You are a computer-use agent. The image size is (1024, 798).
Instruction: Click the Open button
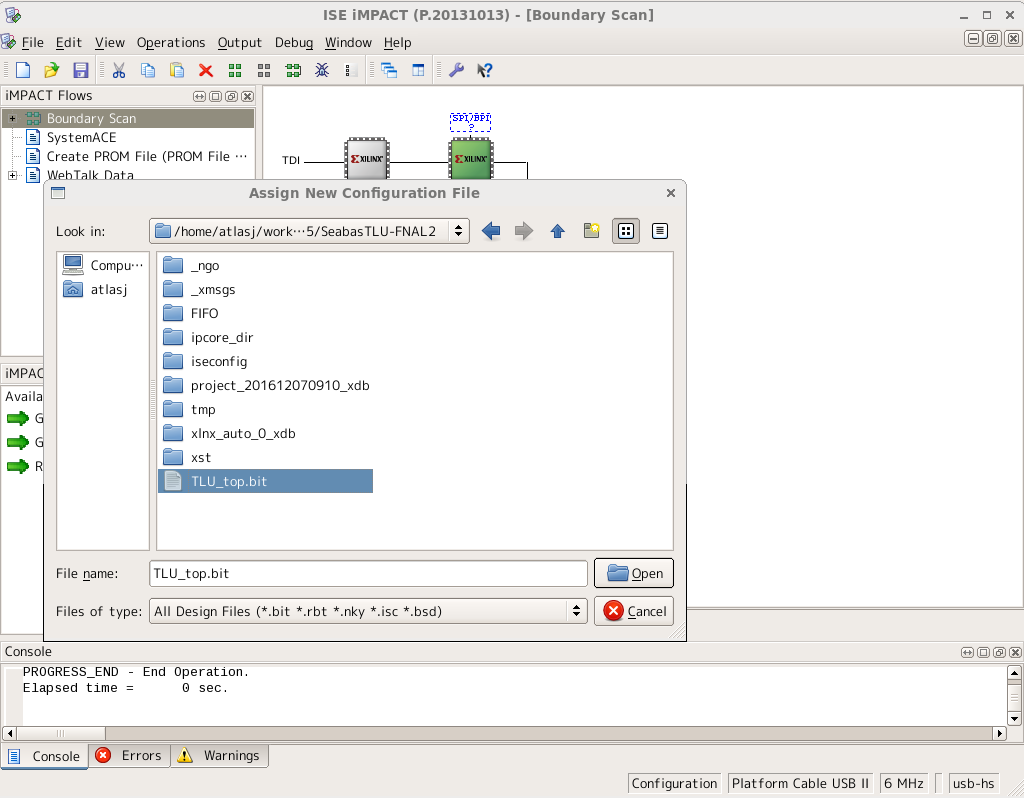click(x=634, y=573)
